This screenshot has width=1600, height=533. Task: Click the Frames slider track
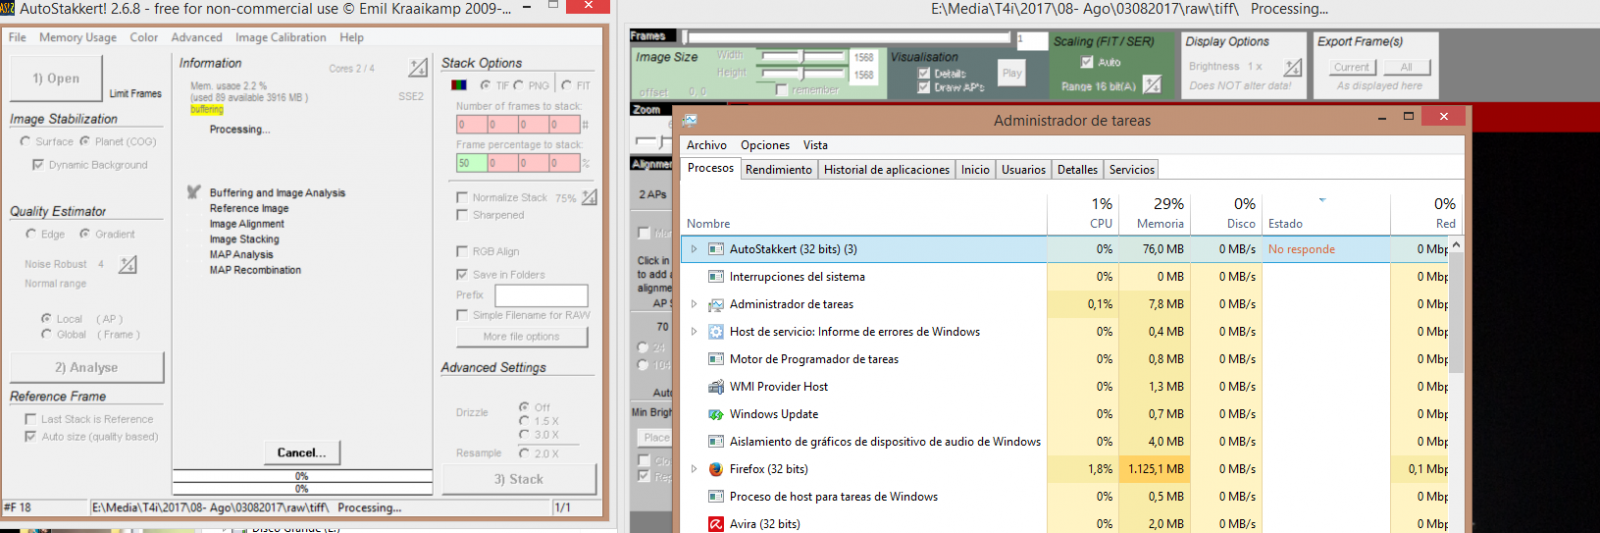coord(847,38)
